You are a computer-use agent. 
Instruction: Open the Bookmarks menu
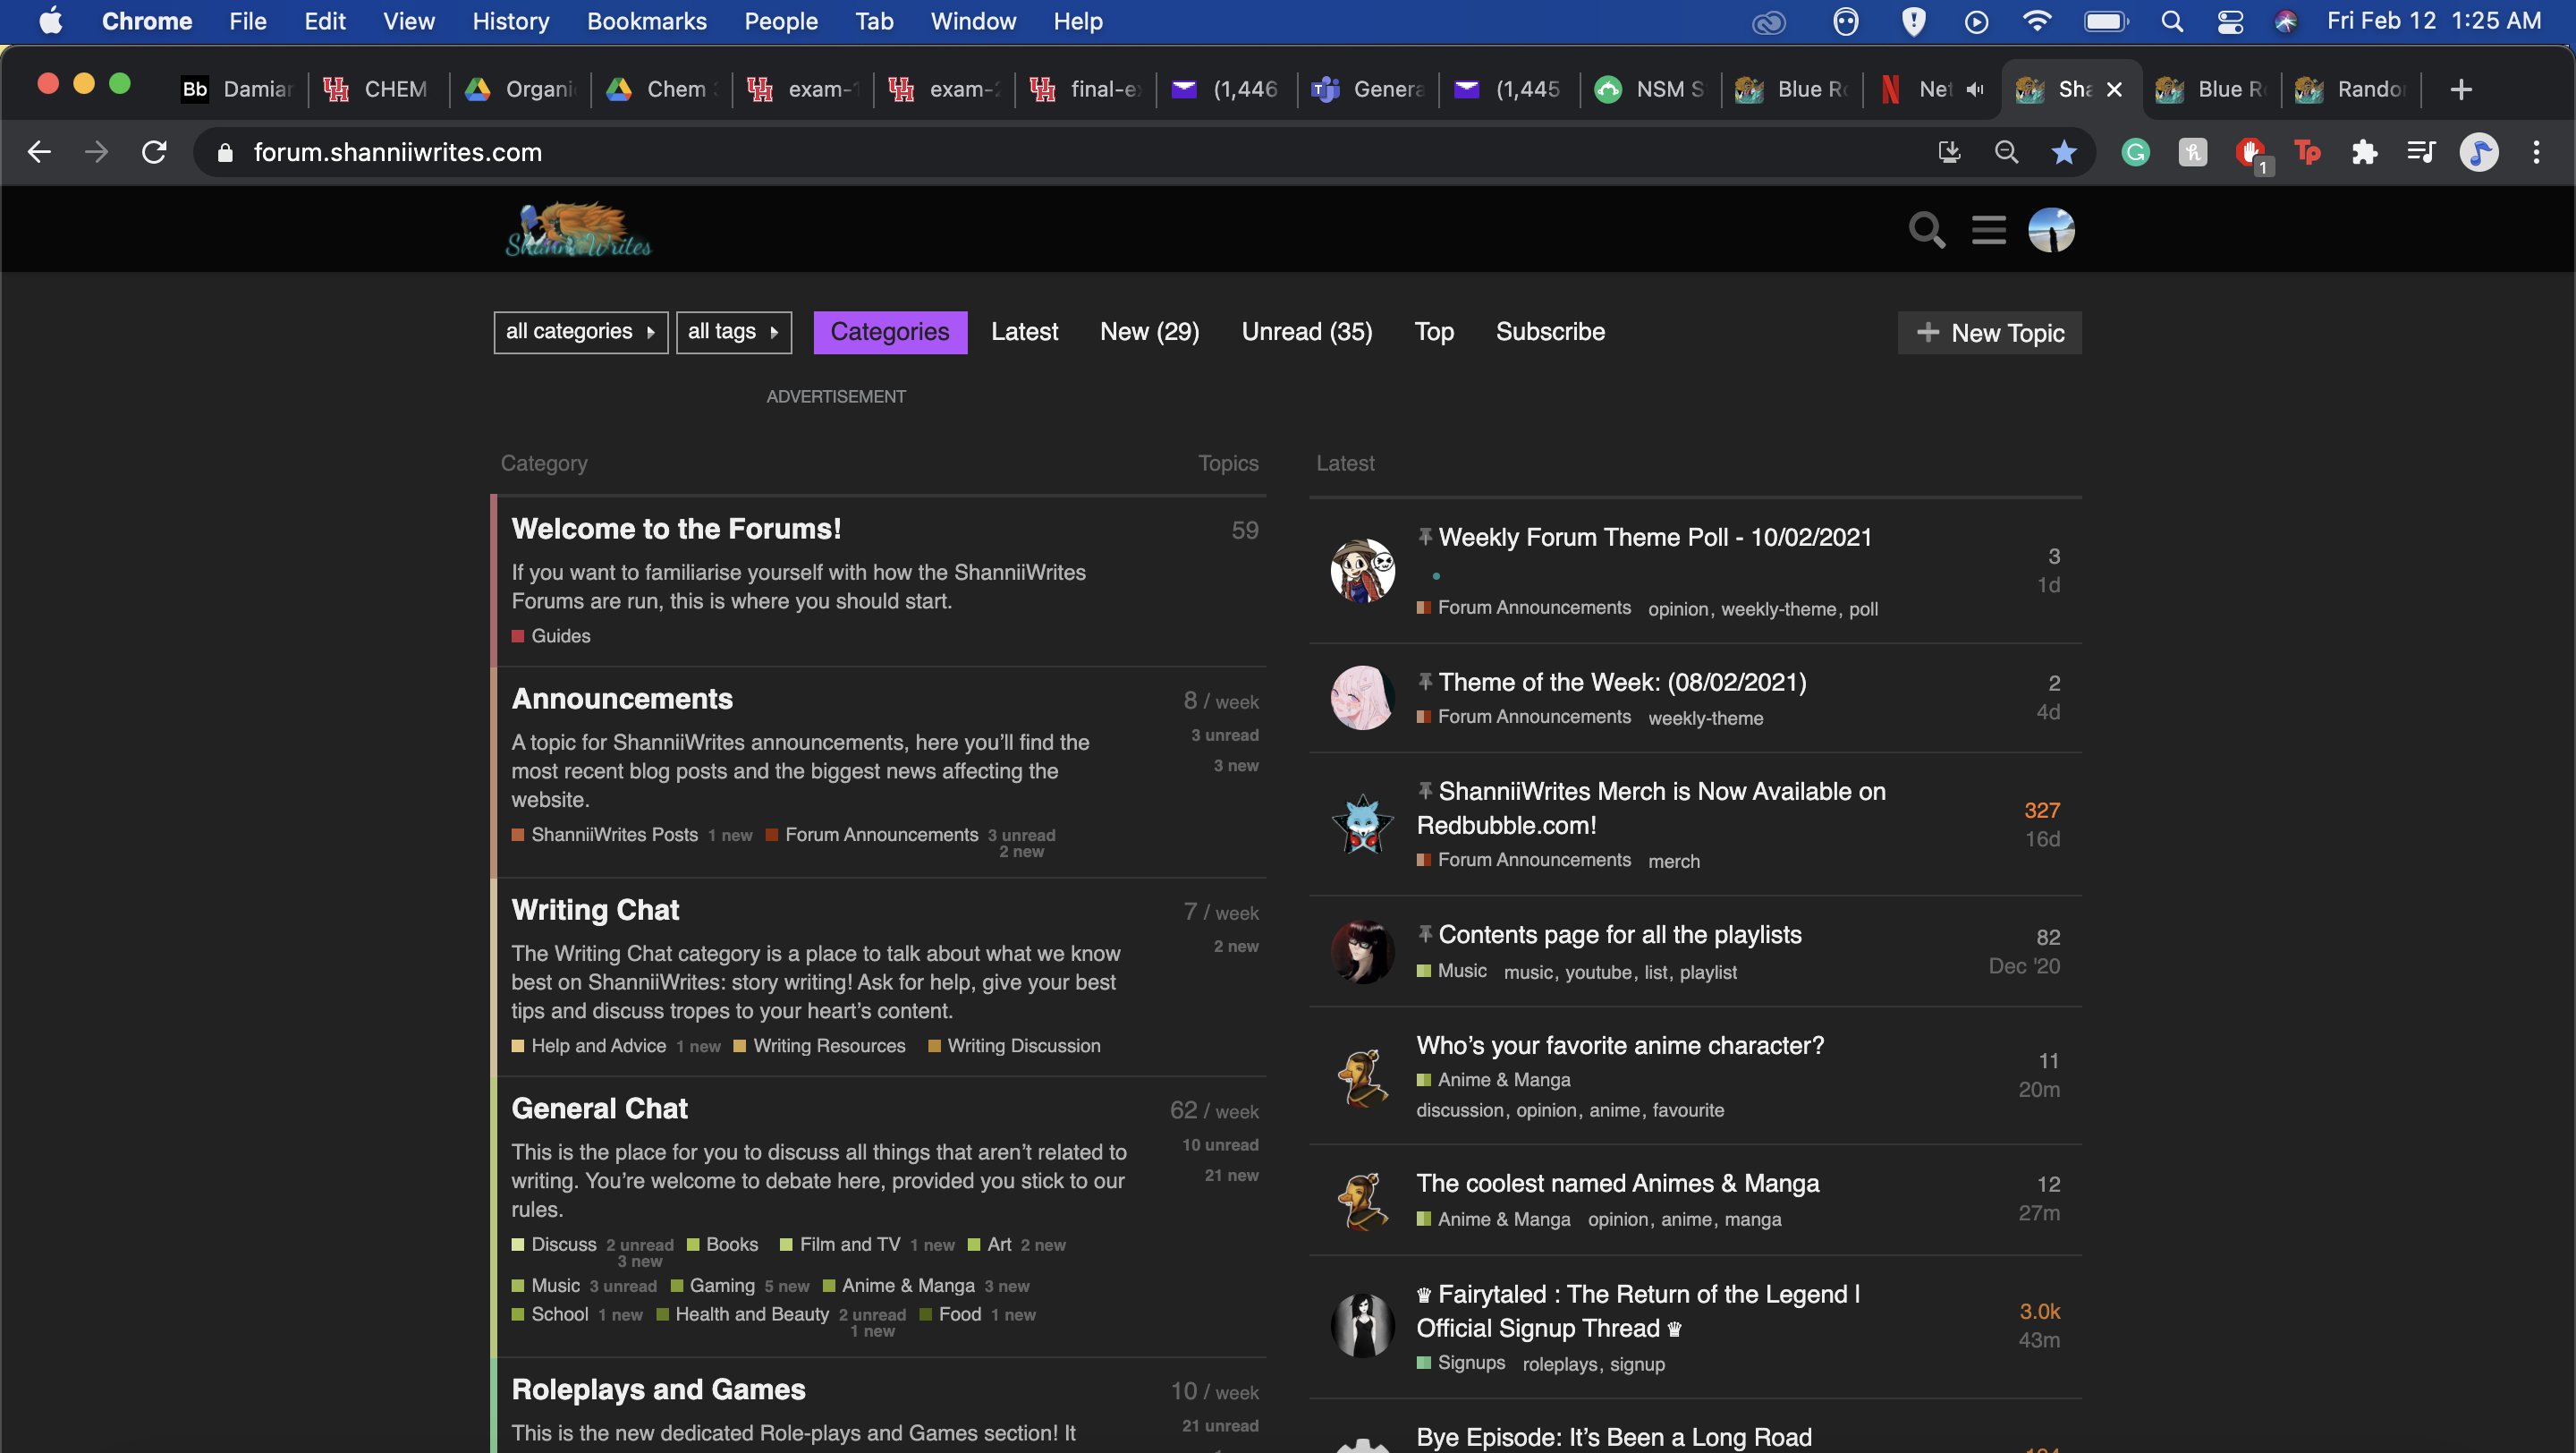point(646,21)
